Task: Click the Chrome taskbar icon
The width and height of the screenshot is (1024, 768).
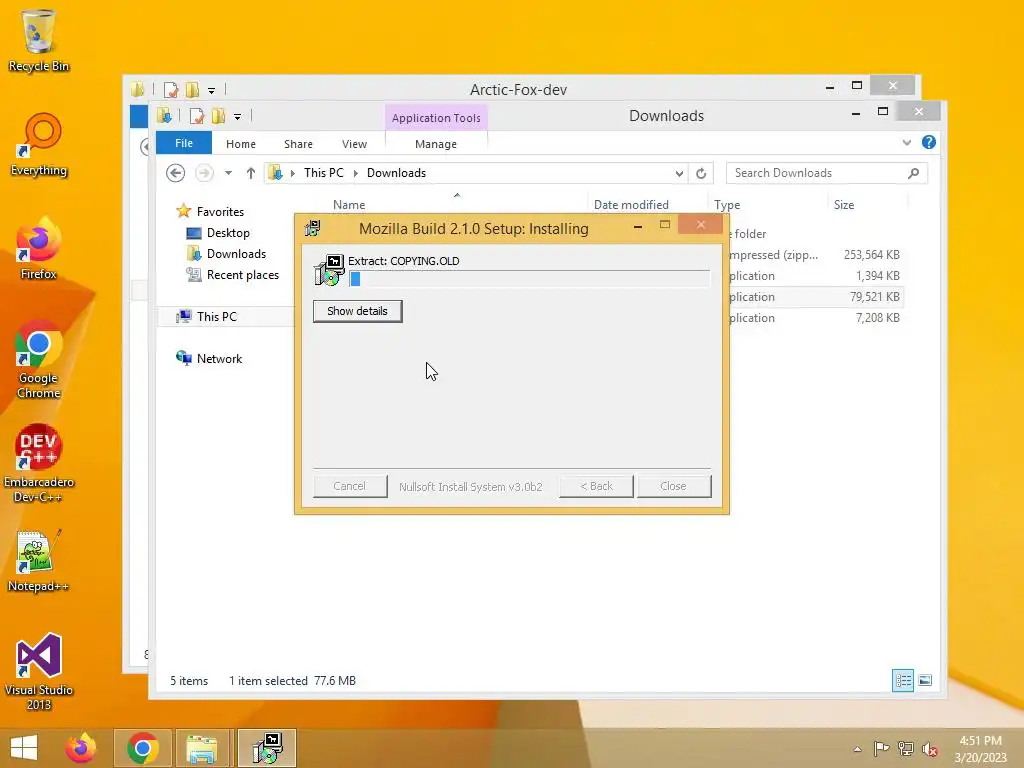Action: click(x=142, y=748)
